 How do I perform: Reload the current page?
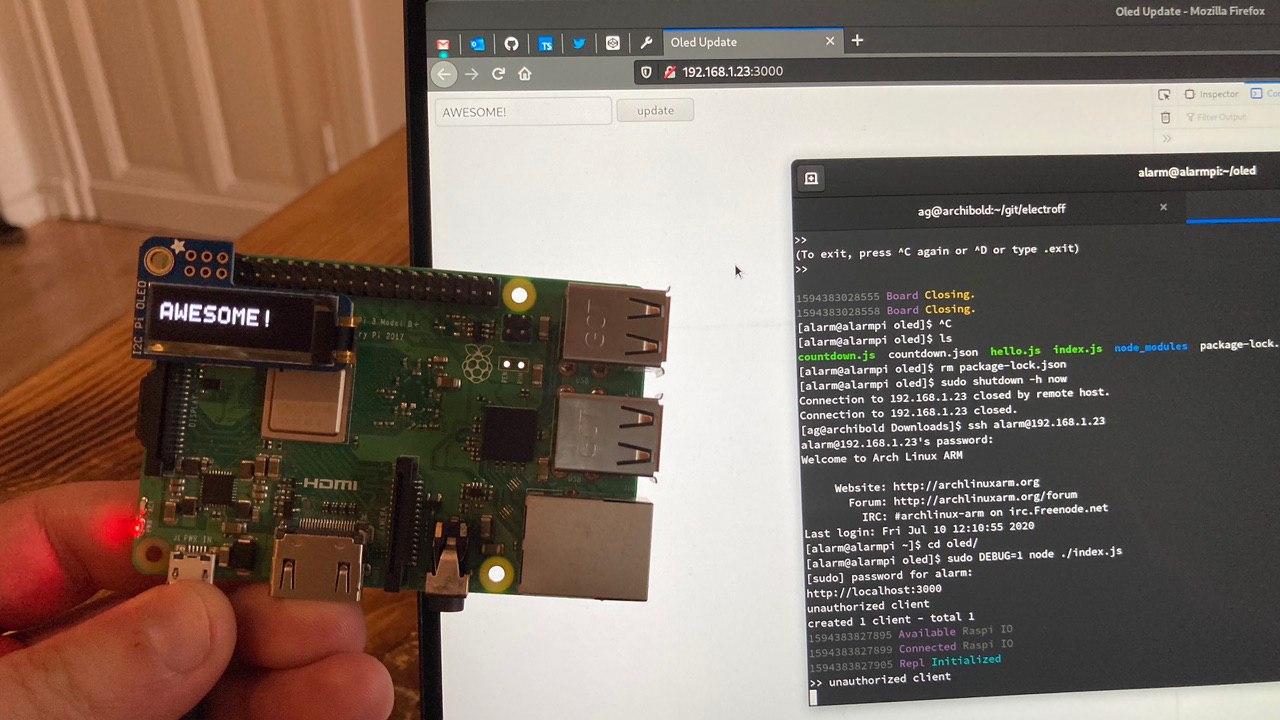coord(498,72)
